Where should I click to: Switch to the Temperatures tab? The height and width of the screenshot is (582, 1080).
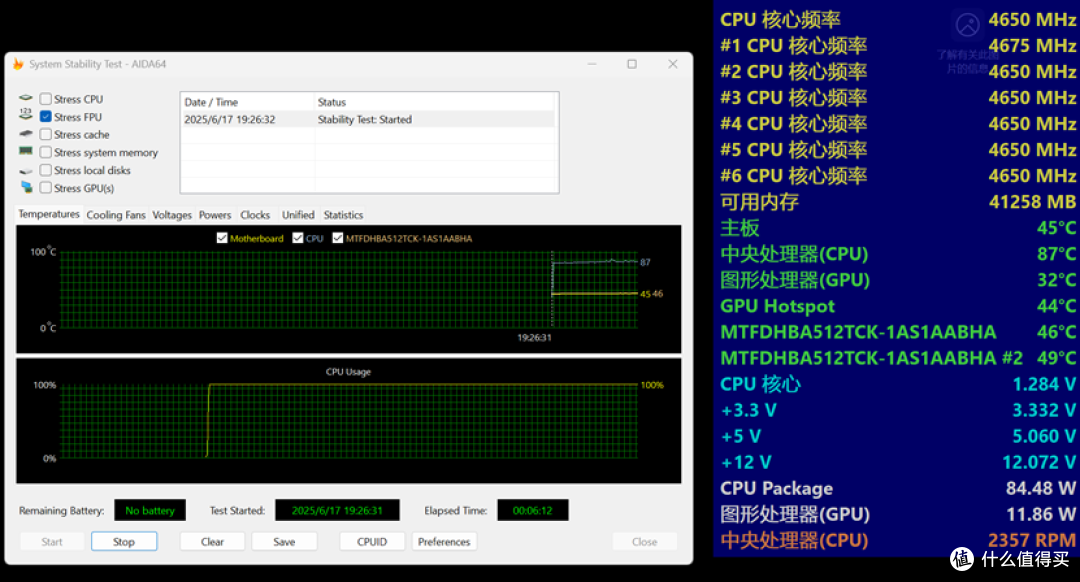48,214
